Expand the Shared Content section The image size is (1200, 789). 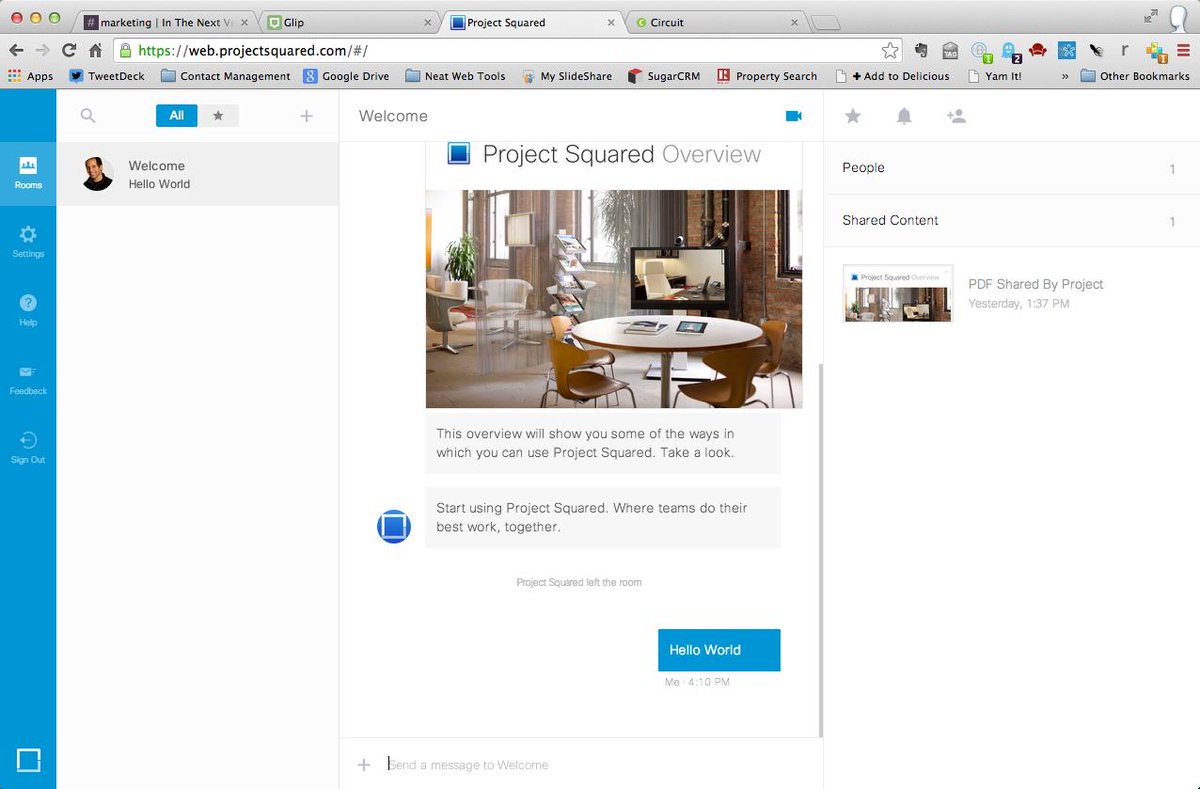pos(1011,220)
